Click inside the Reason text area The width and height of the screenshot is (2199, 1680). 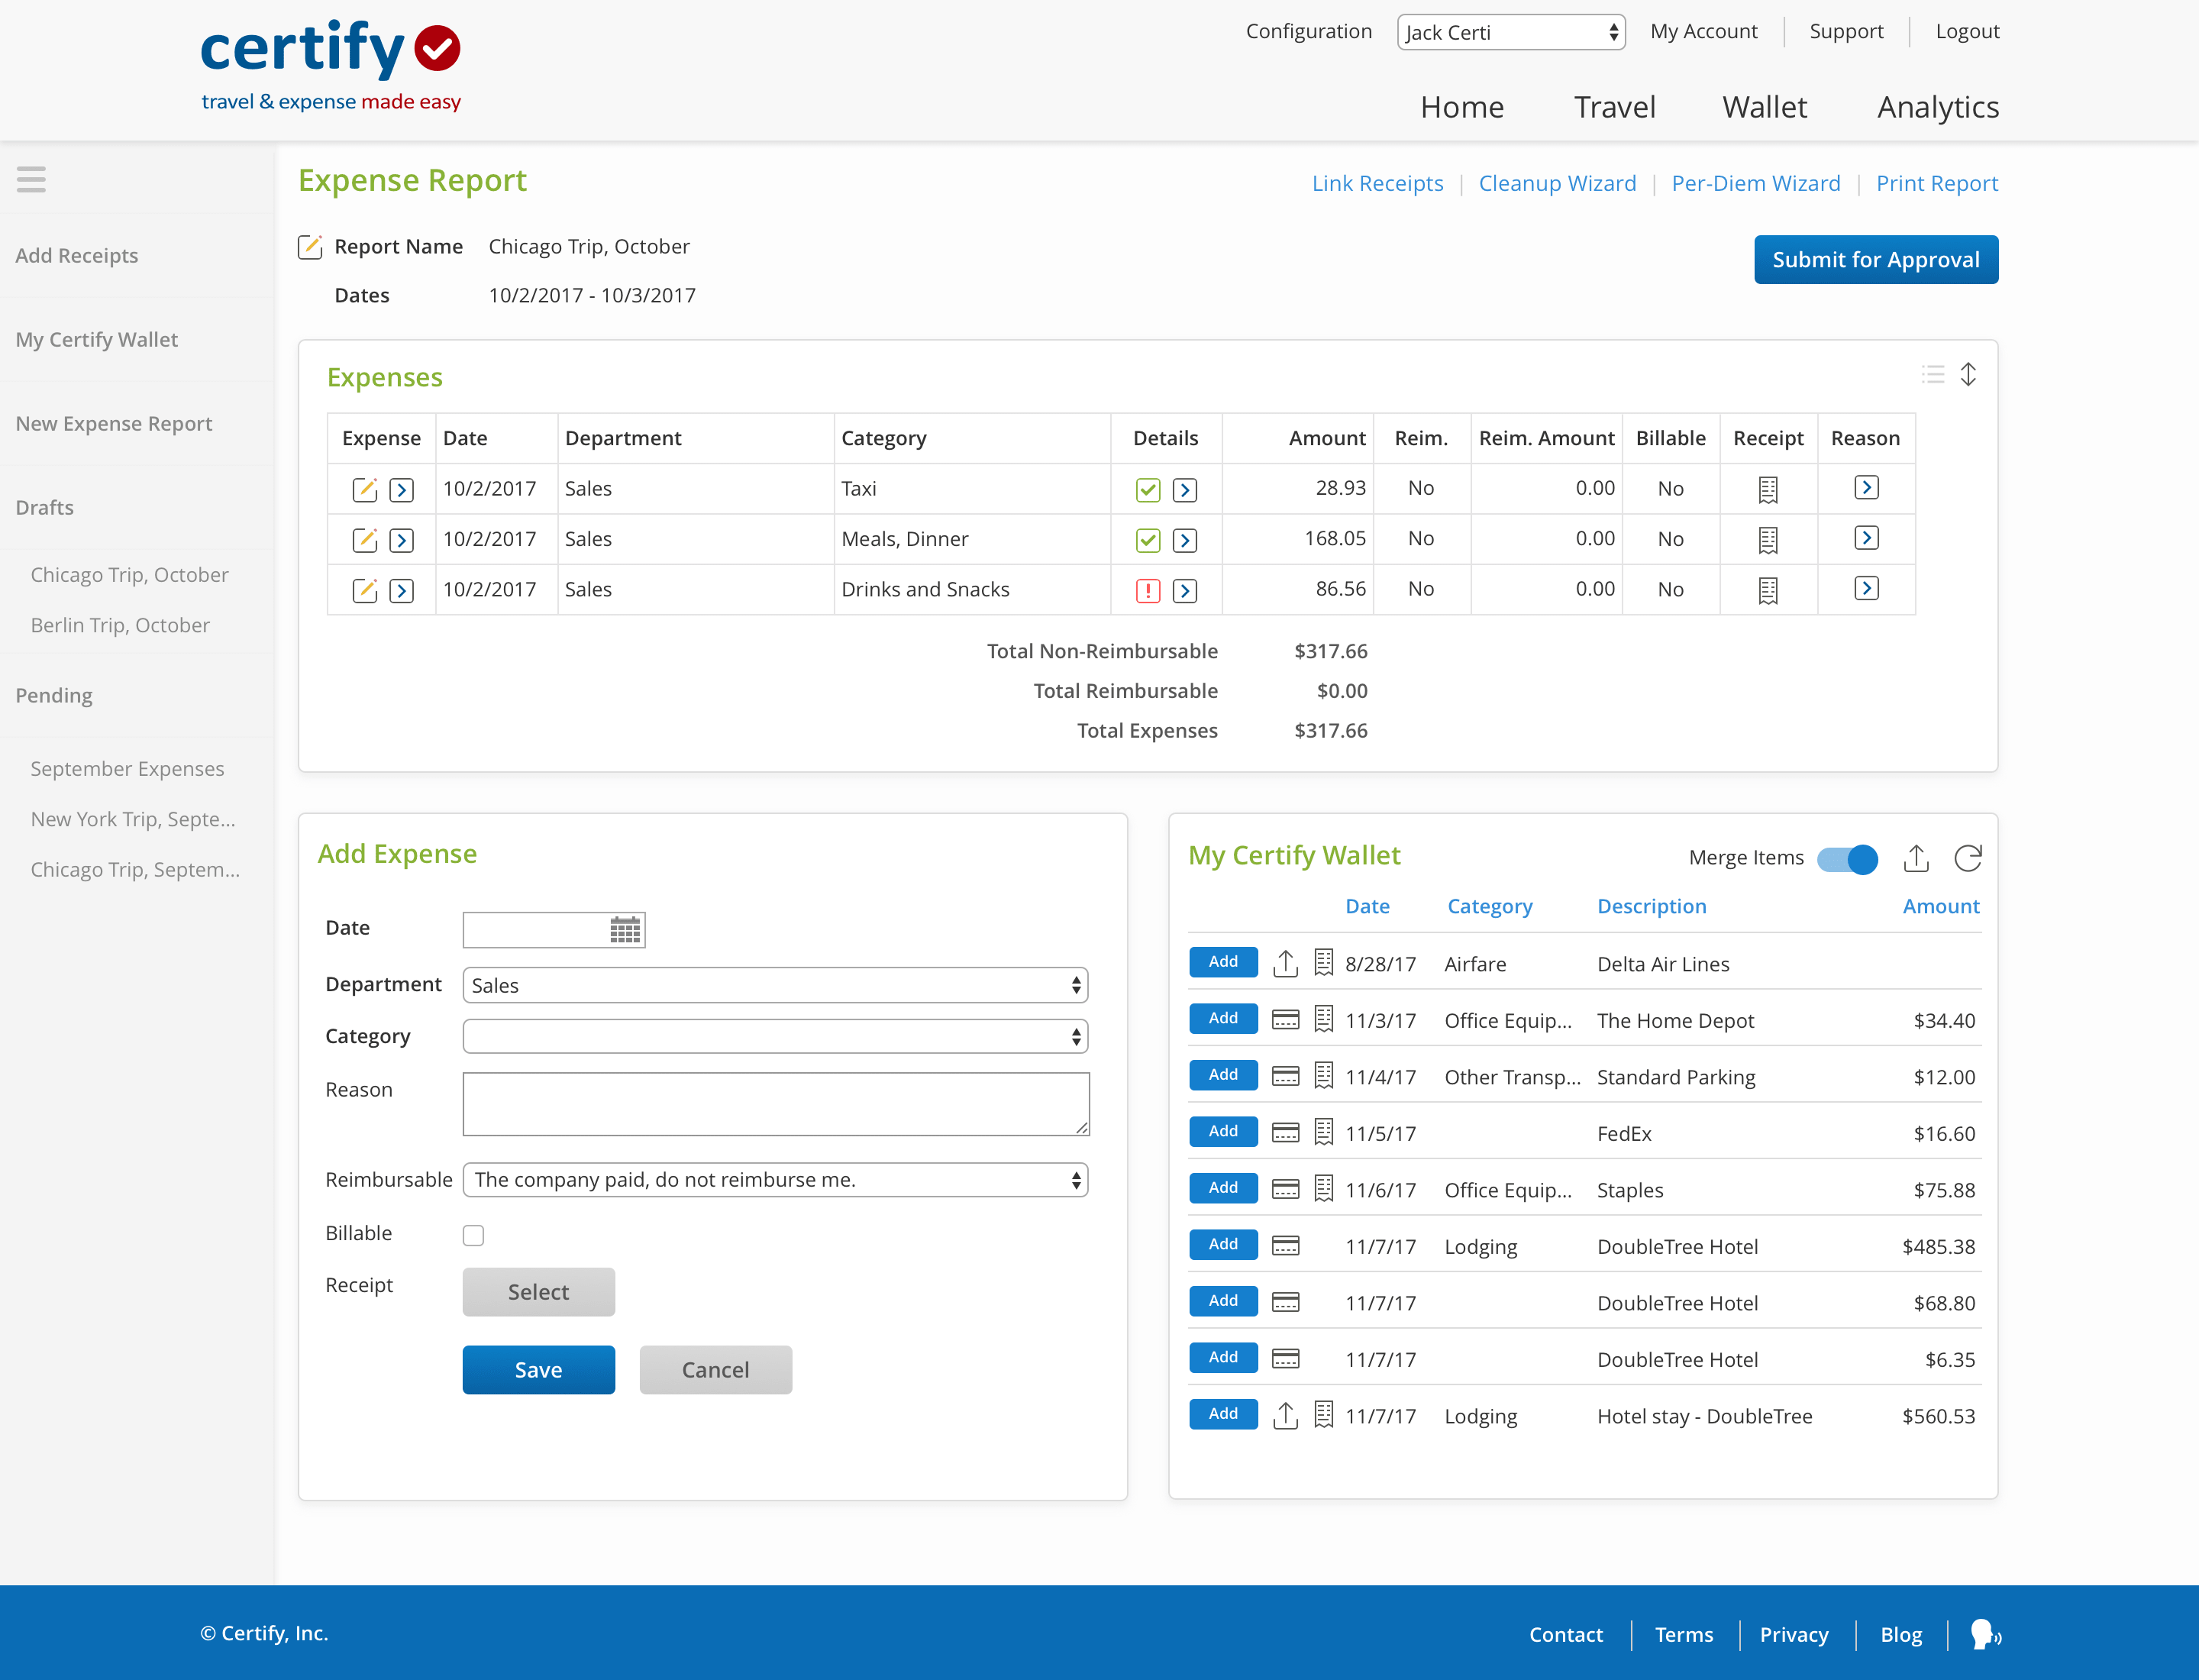point(775,1103)
